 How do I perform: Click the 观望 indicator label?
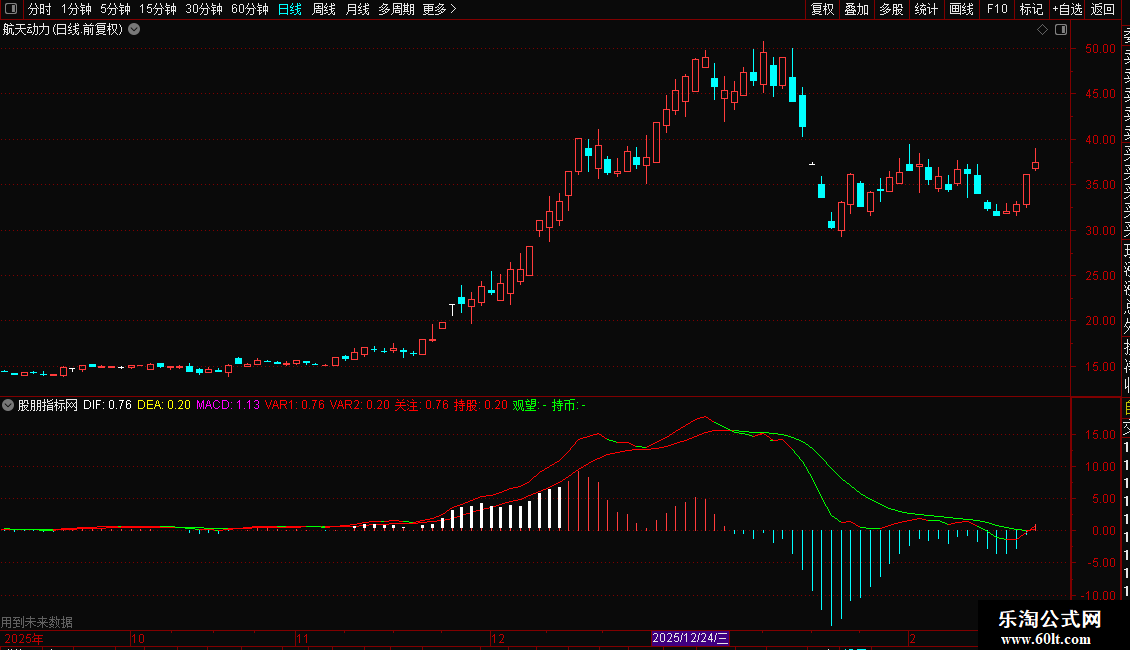click(x=530, y=405)
